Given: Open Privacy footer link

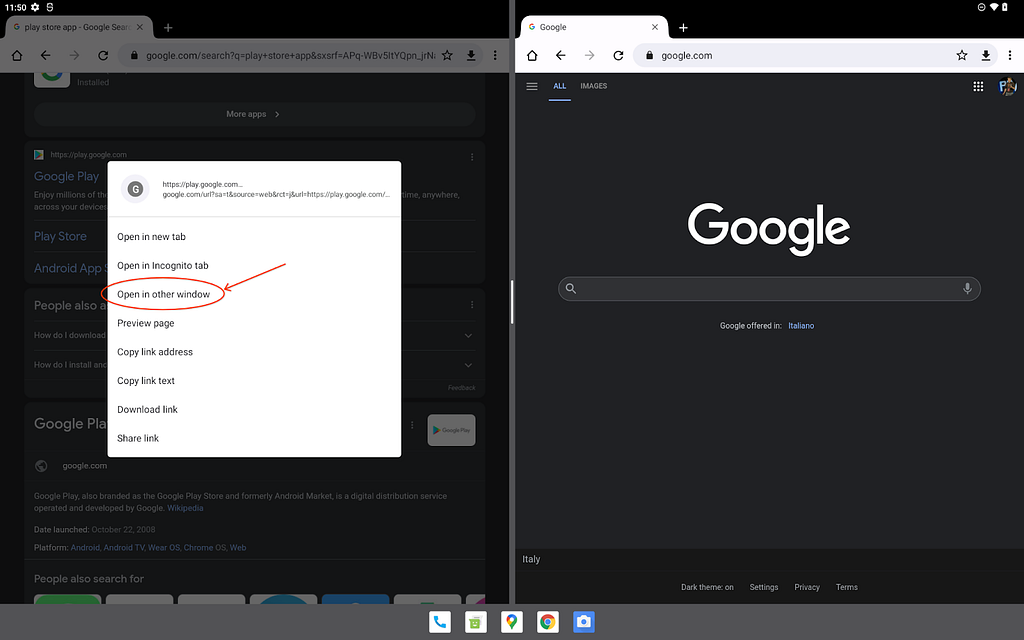Looking at the screenshot, I should point(807,587).
